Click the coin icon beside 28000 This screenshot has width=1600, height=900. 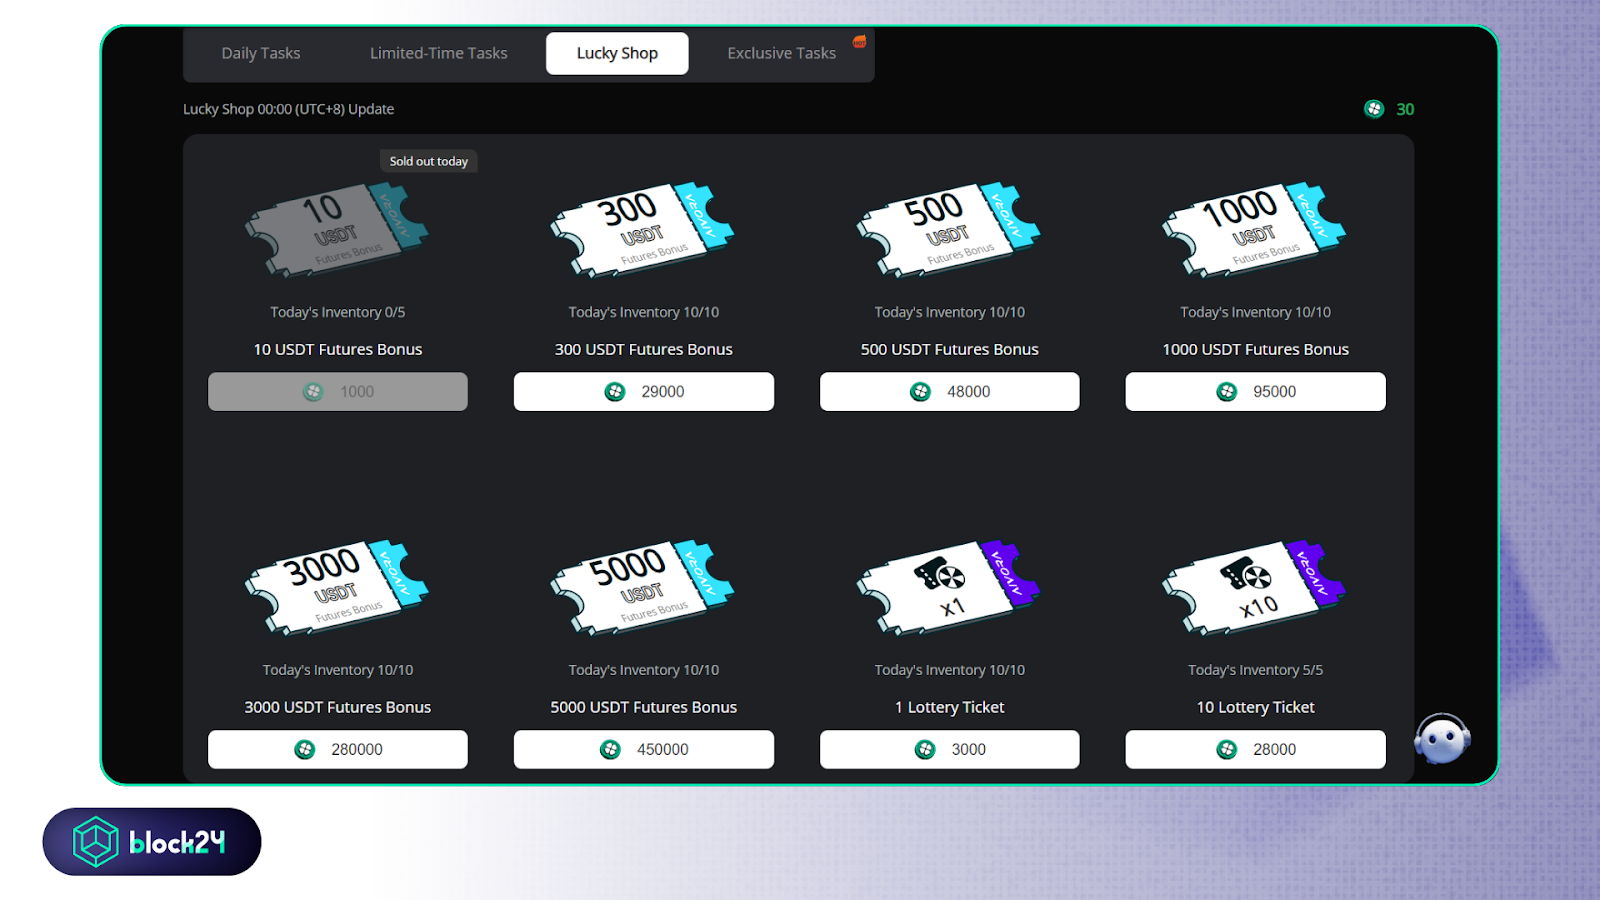[1227, 749]
